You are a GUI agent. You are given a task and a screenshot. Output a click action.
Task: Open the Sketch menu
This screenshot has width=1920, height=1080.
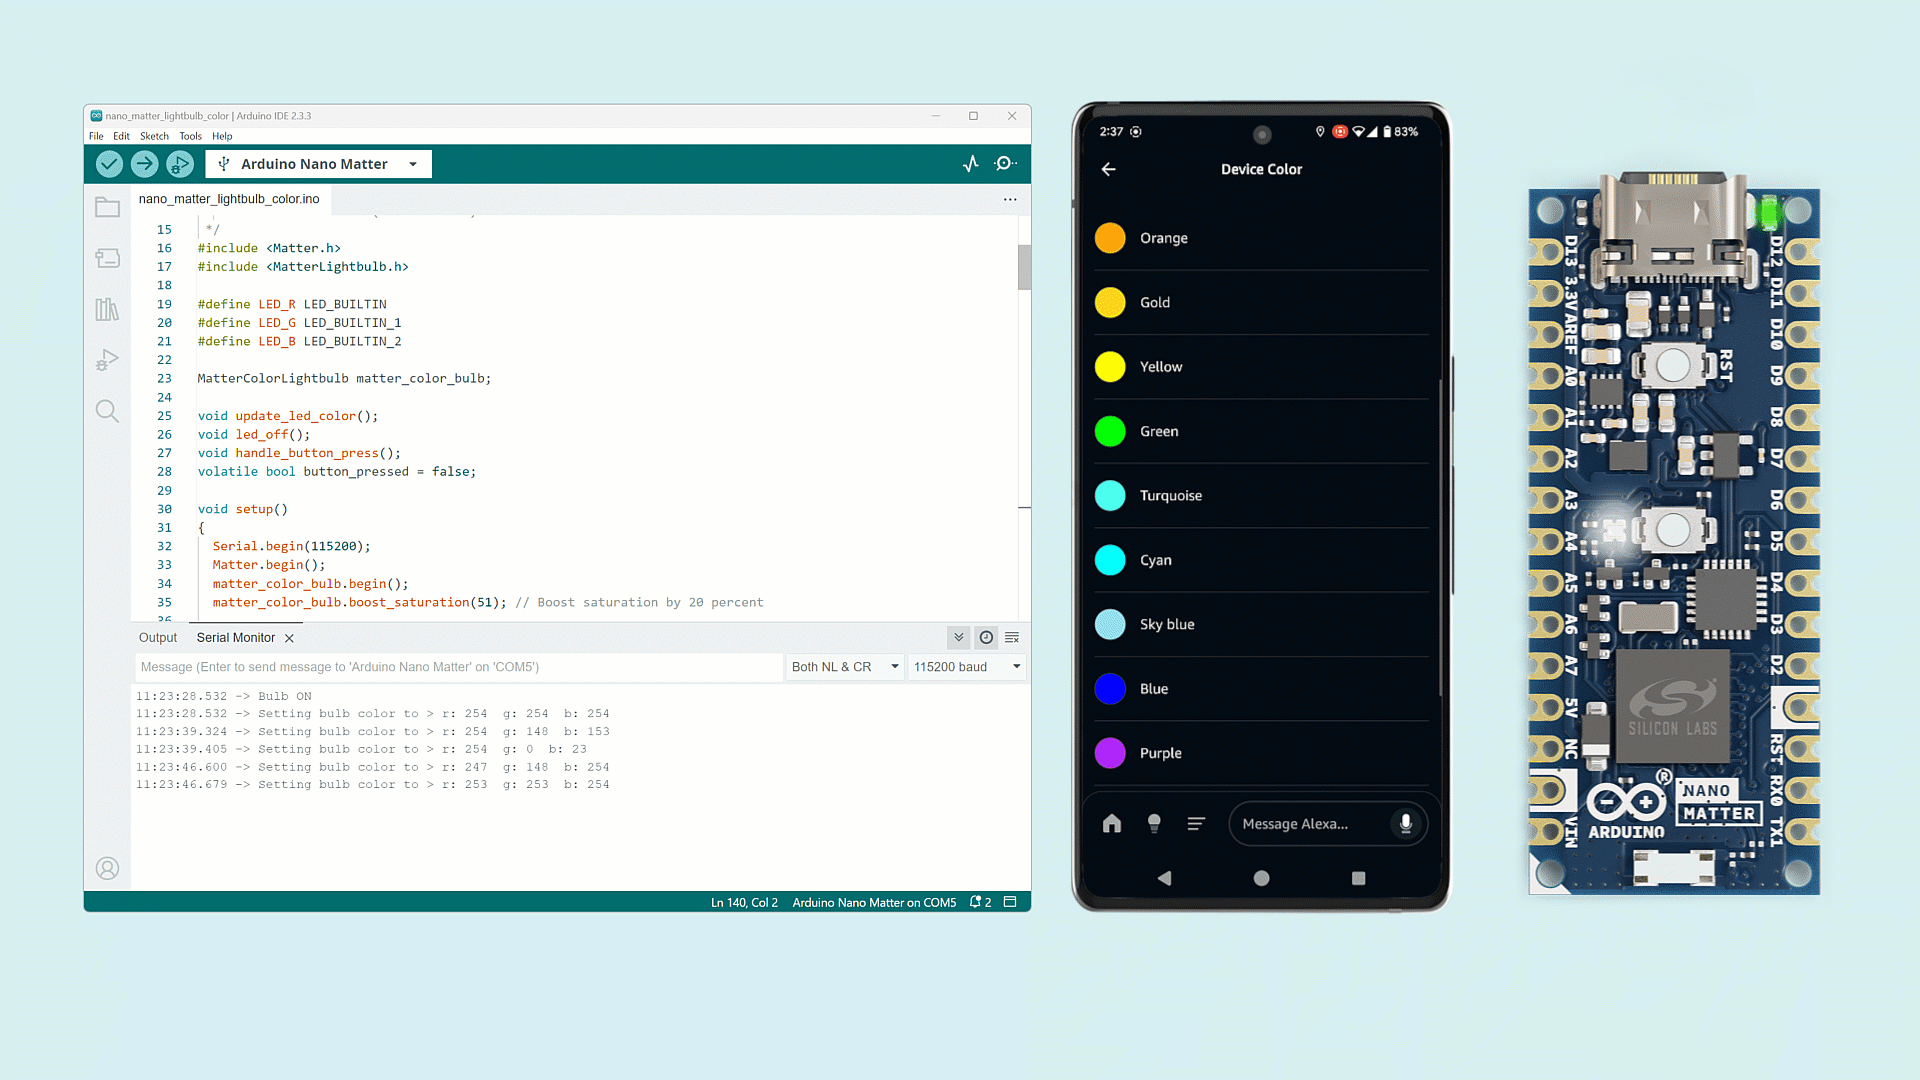[x=154, y=136]
